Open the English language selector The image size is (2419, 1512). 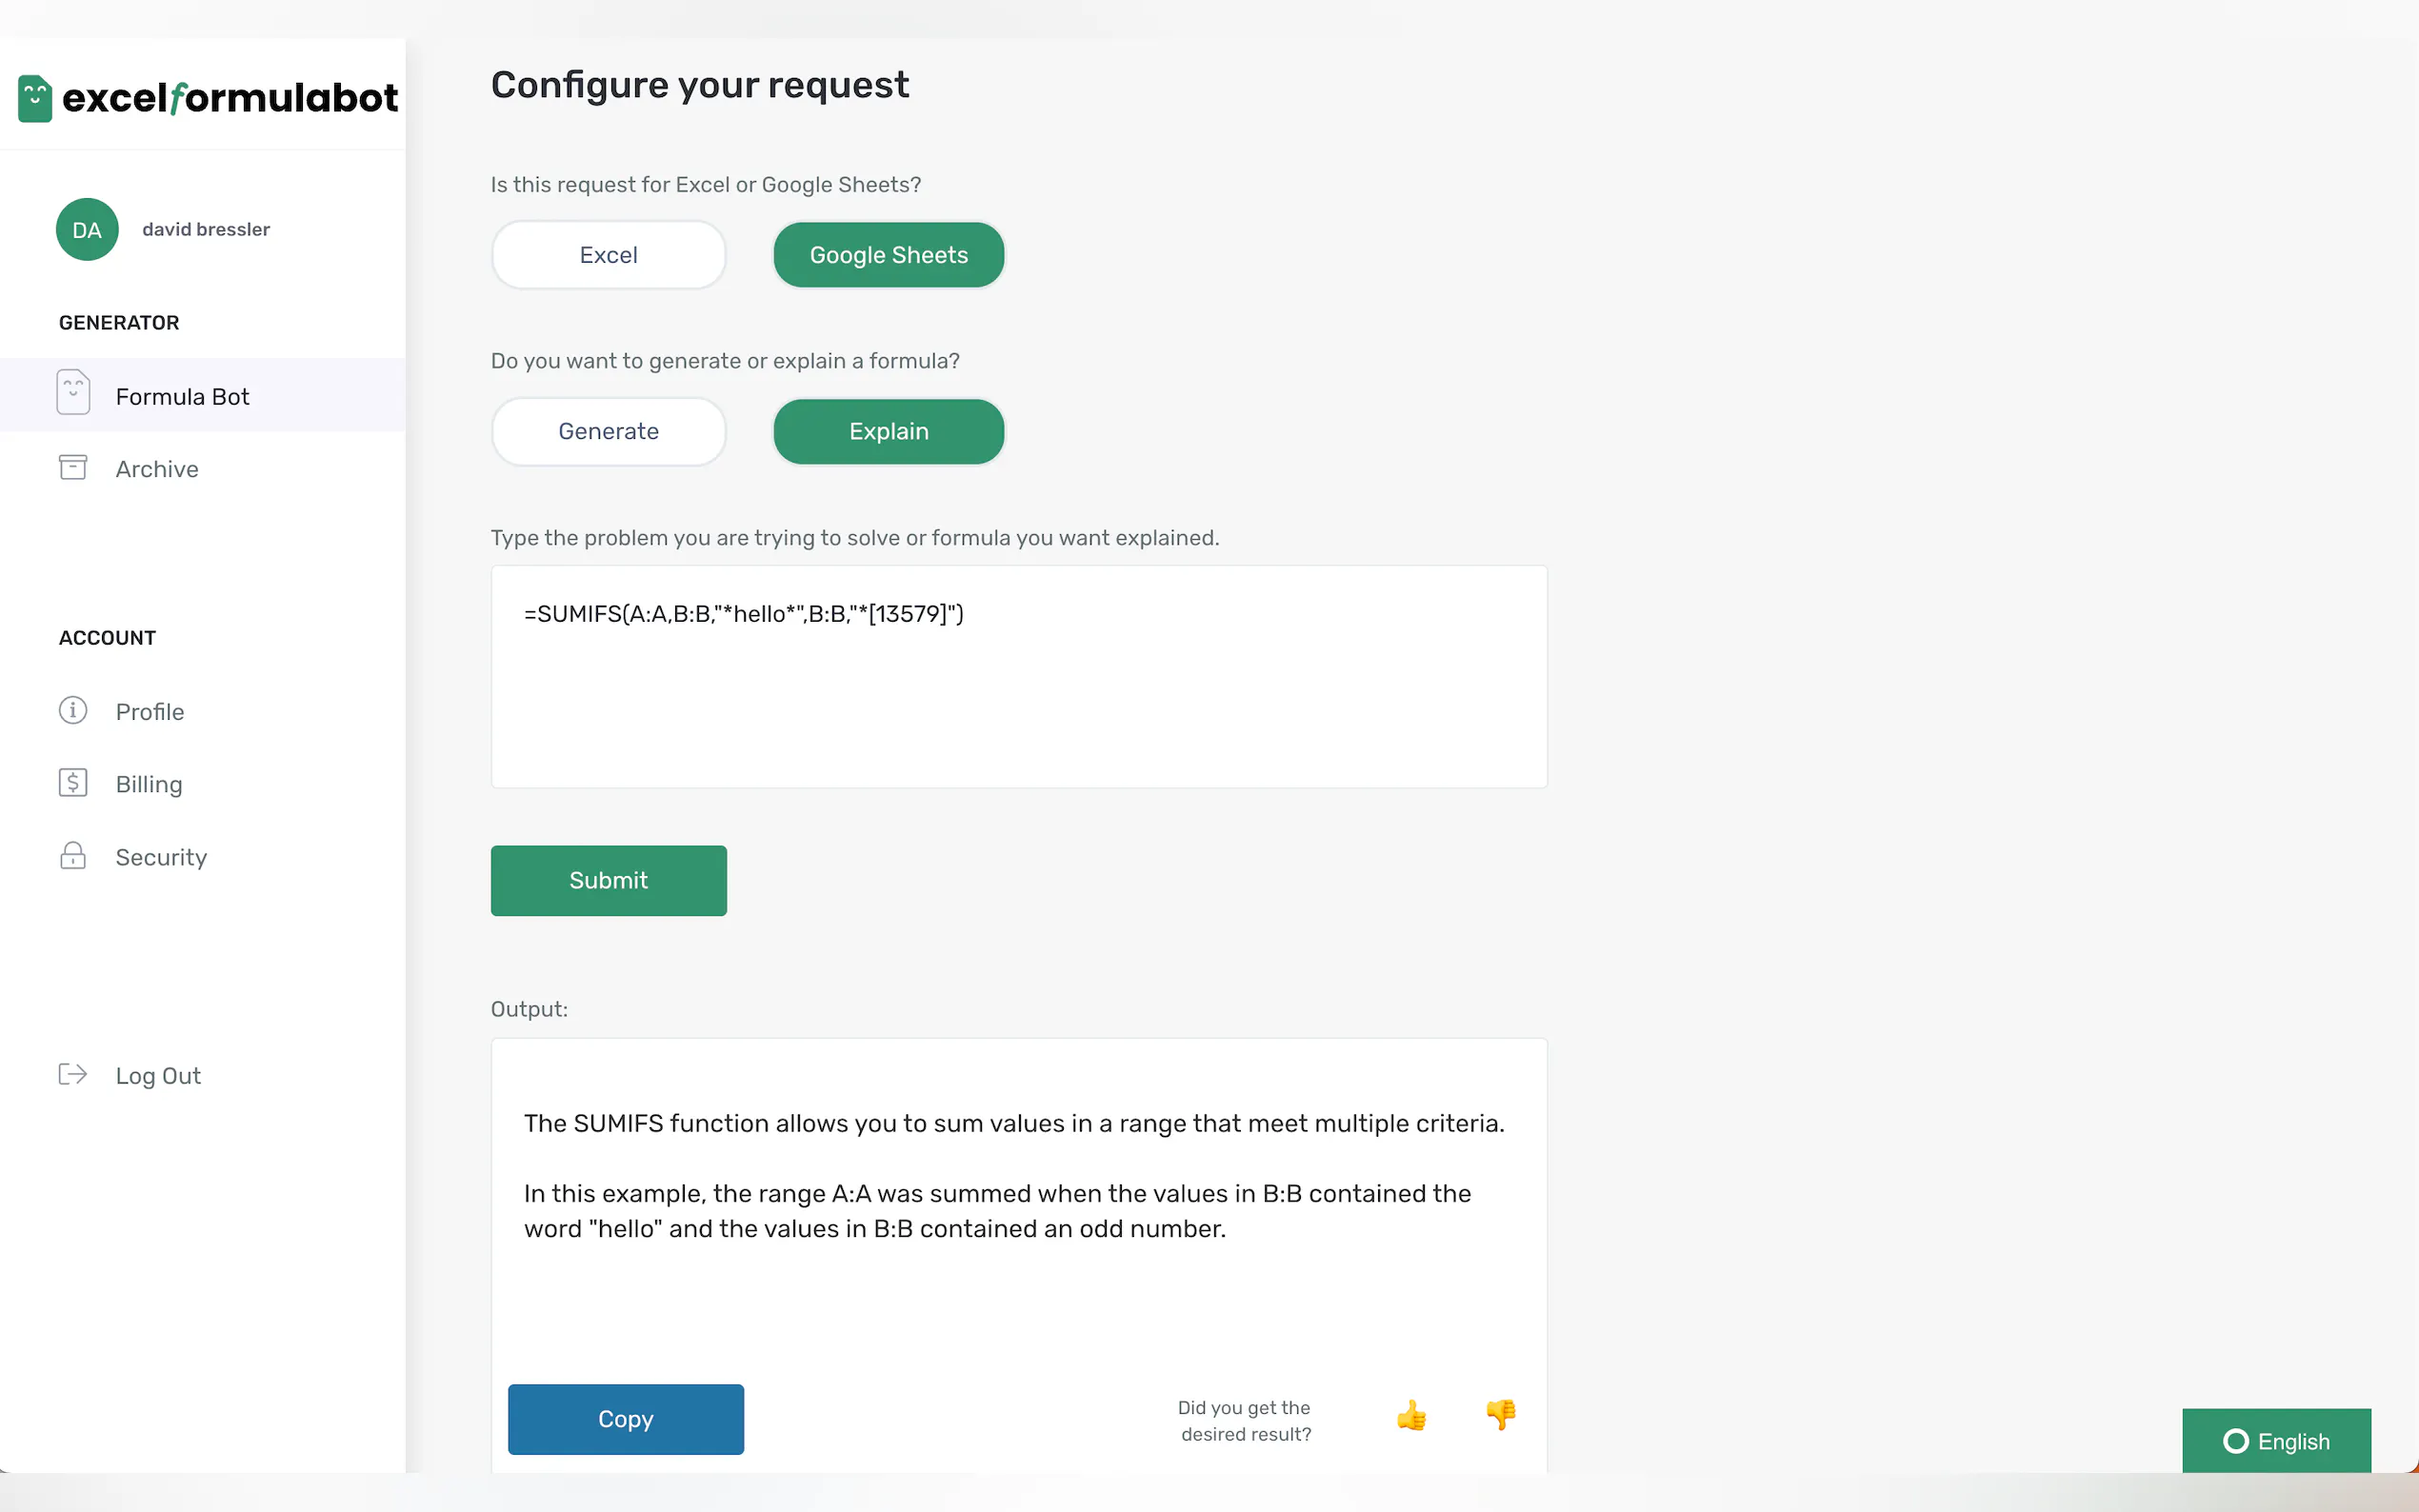[x=2276, y=1441]
